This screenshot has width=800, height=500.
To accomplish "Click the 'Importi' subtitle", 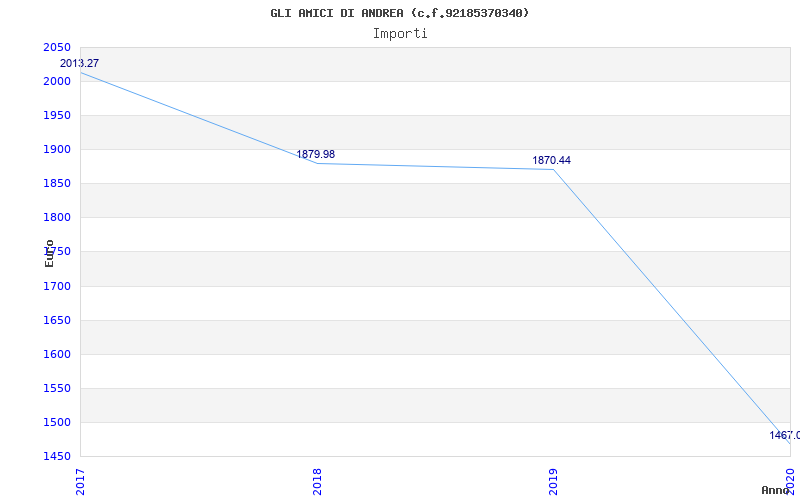I will pos(400,34).
